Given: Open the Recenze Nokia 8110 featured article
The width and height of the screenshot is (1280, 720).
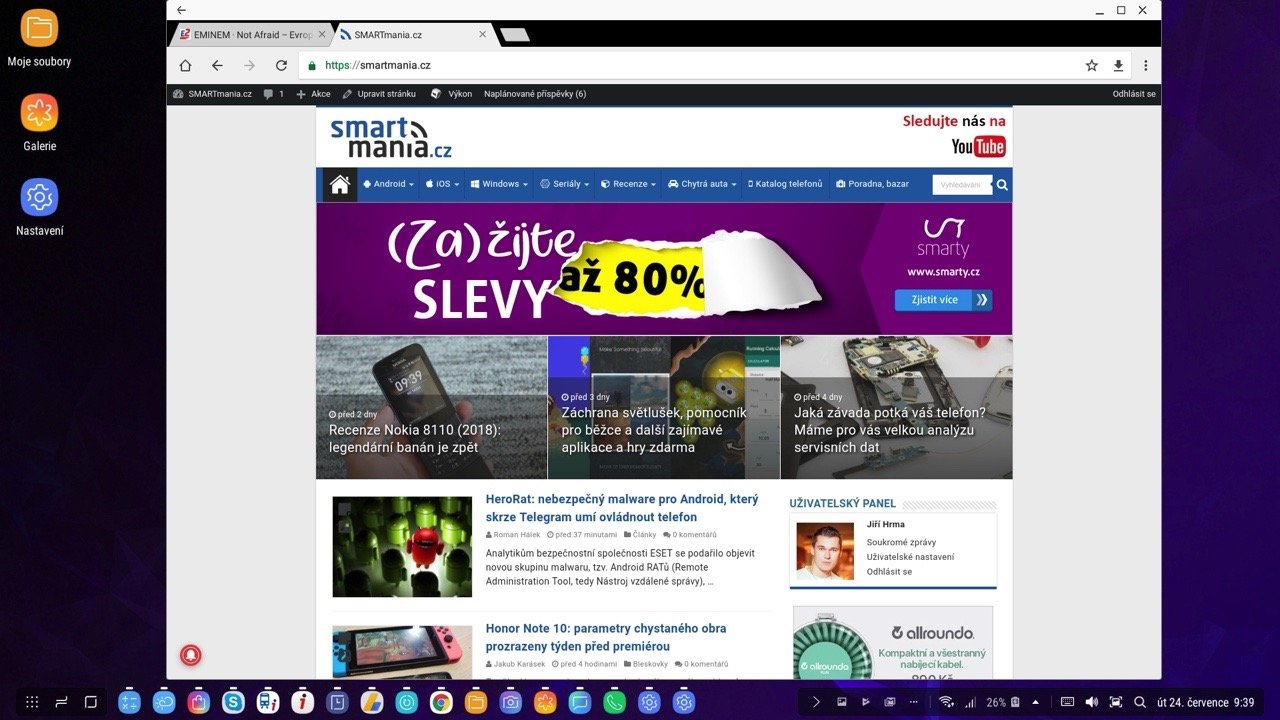Looking at the screenshot, I should pyautogui.click(x=432, y=408).
